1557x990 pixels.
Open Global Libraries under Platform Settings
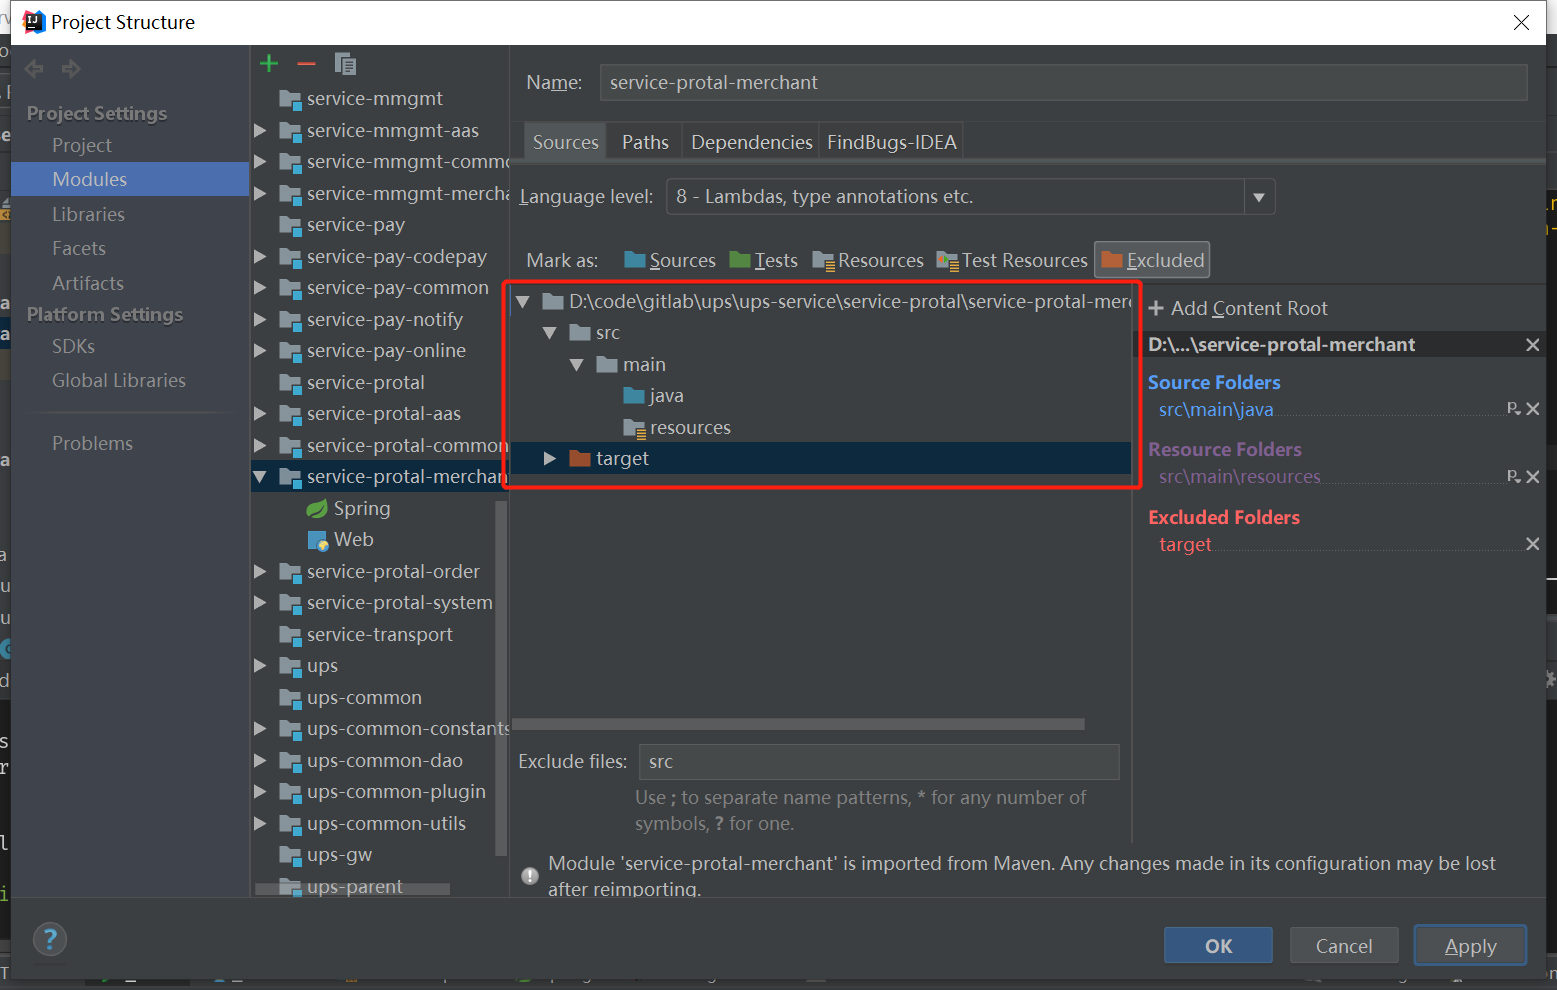(x=119, y=380)
